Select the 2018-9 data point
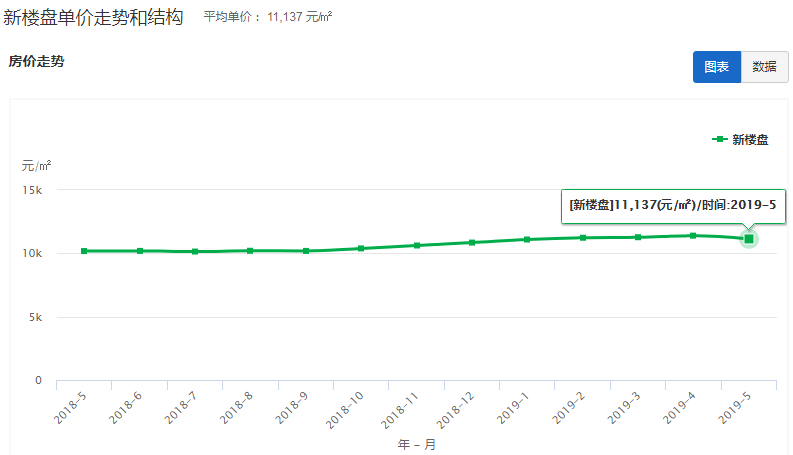Screen dimensions: 793x455 pyautogui.click(x=306, y=251)
